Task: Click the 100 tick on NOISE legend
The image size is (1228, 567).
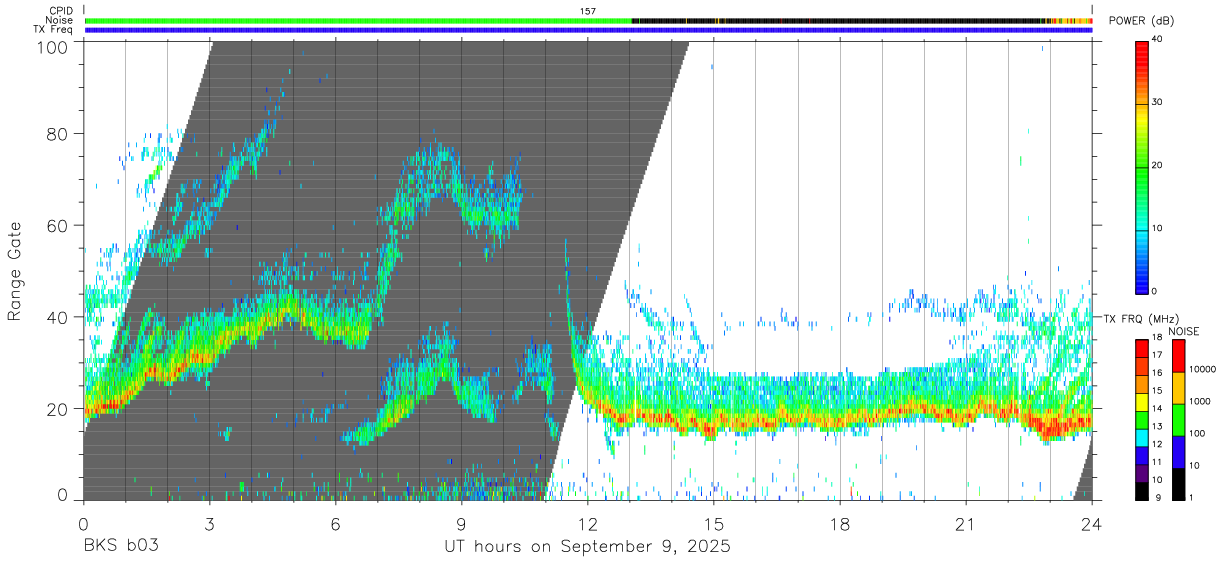Action: [x=1196, y=433]
